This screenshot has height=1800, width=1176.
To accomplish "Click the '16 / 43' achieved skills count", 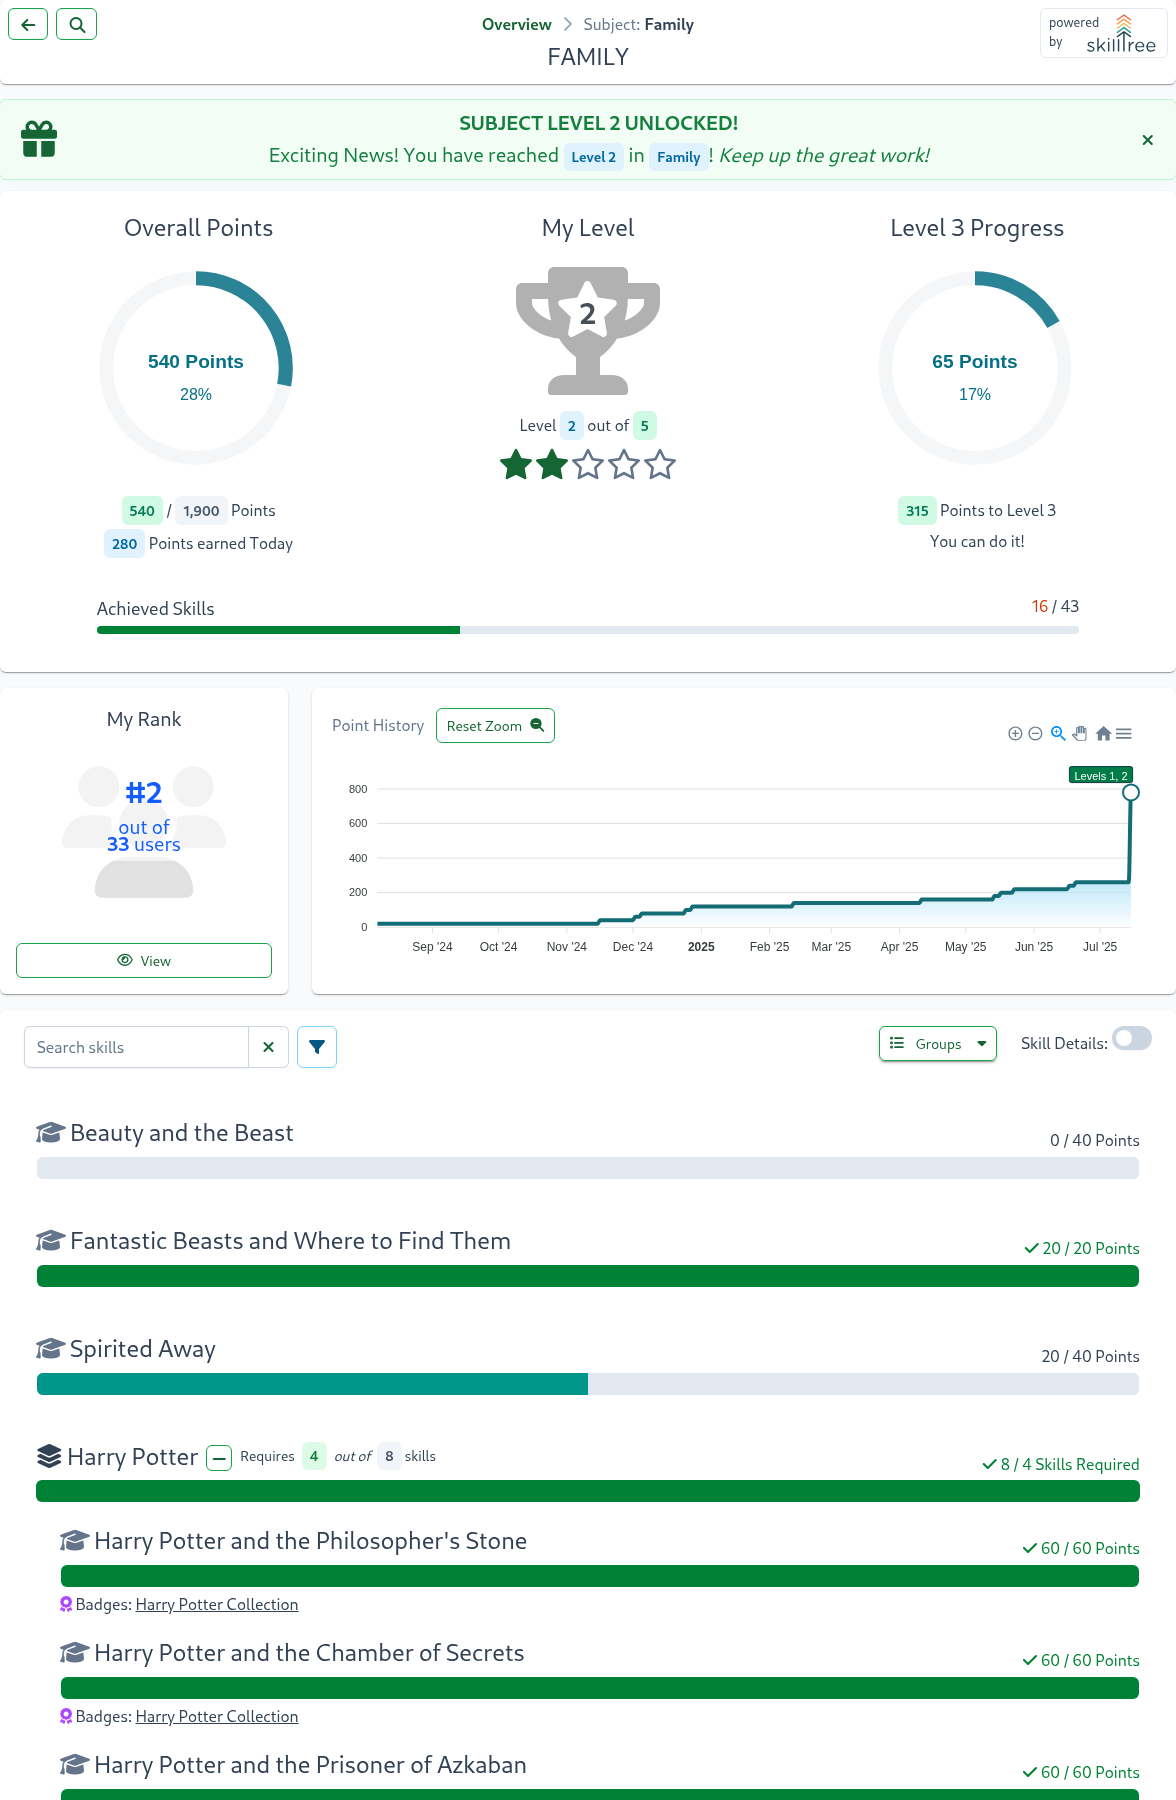I will click(1055, 606).
